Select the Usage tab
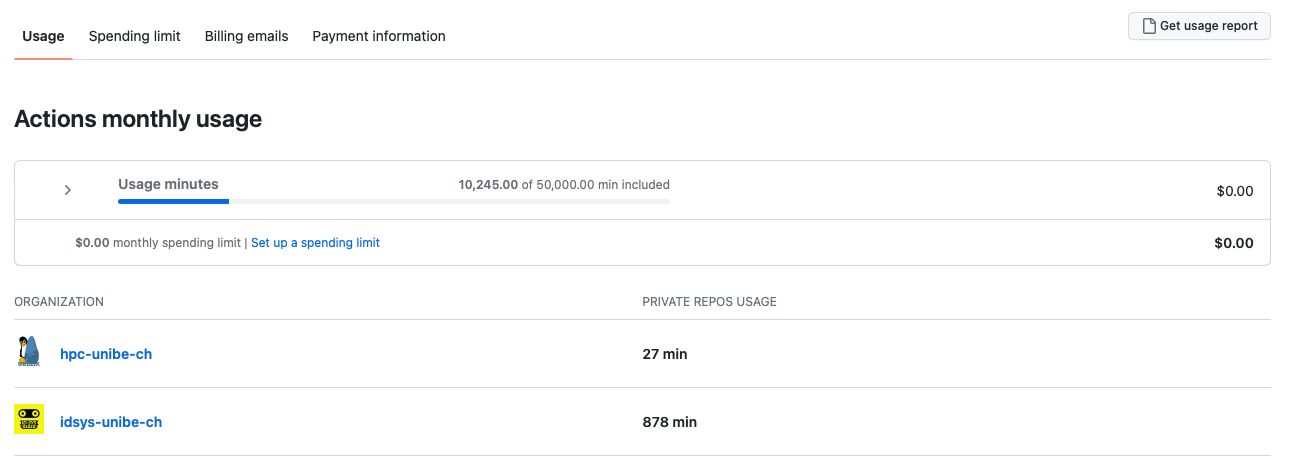Image resolution: width=1293 pixels, height=469 pixels. pos(43,36)
